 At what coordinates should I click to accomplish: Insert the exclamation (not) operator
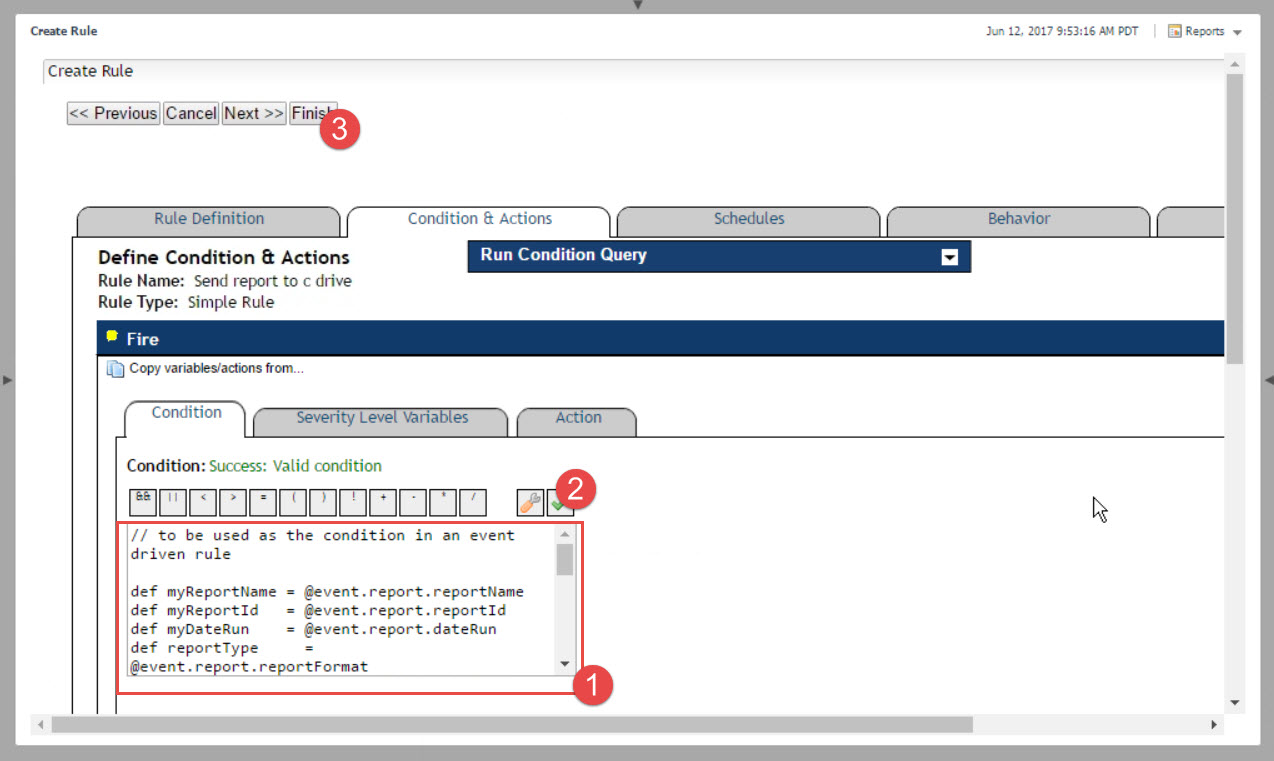353,501
